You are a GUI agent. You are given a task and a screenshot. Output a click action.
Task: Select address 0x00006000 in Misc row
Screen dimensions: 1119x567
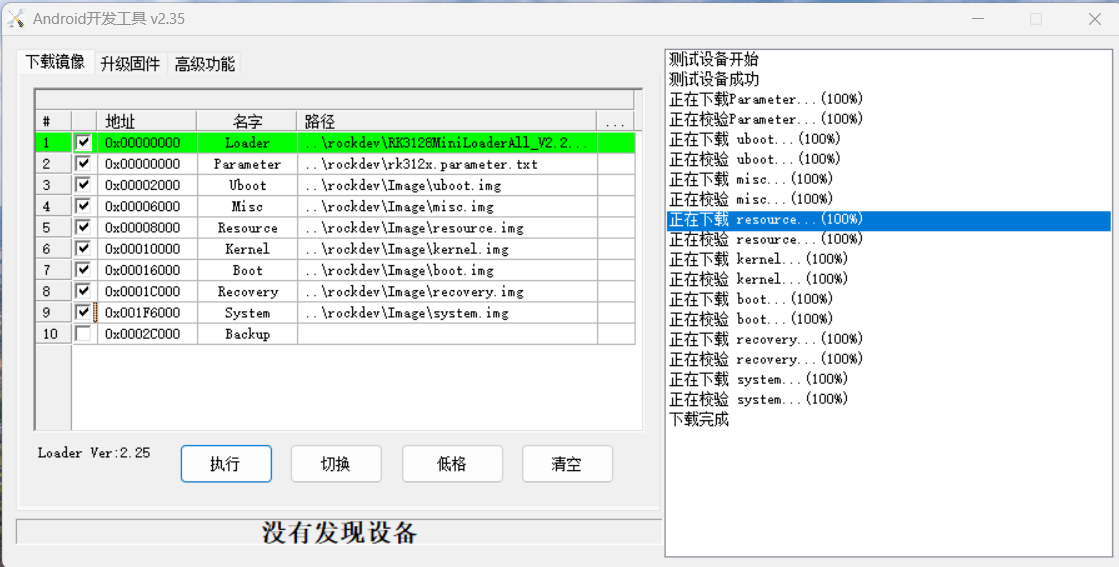(147, 206)
